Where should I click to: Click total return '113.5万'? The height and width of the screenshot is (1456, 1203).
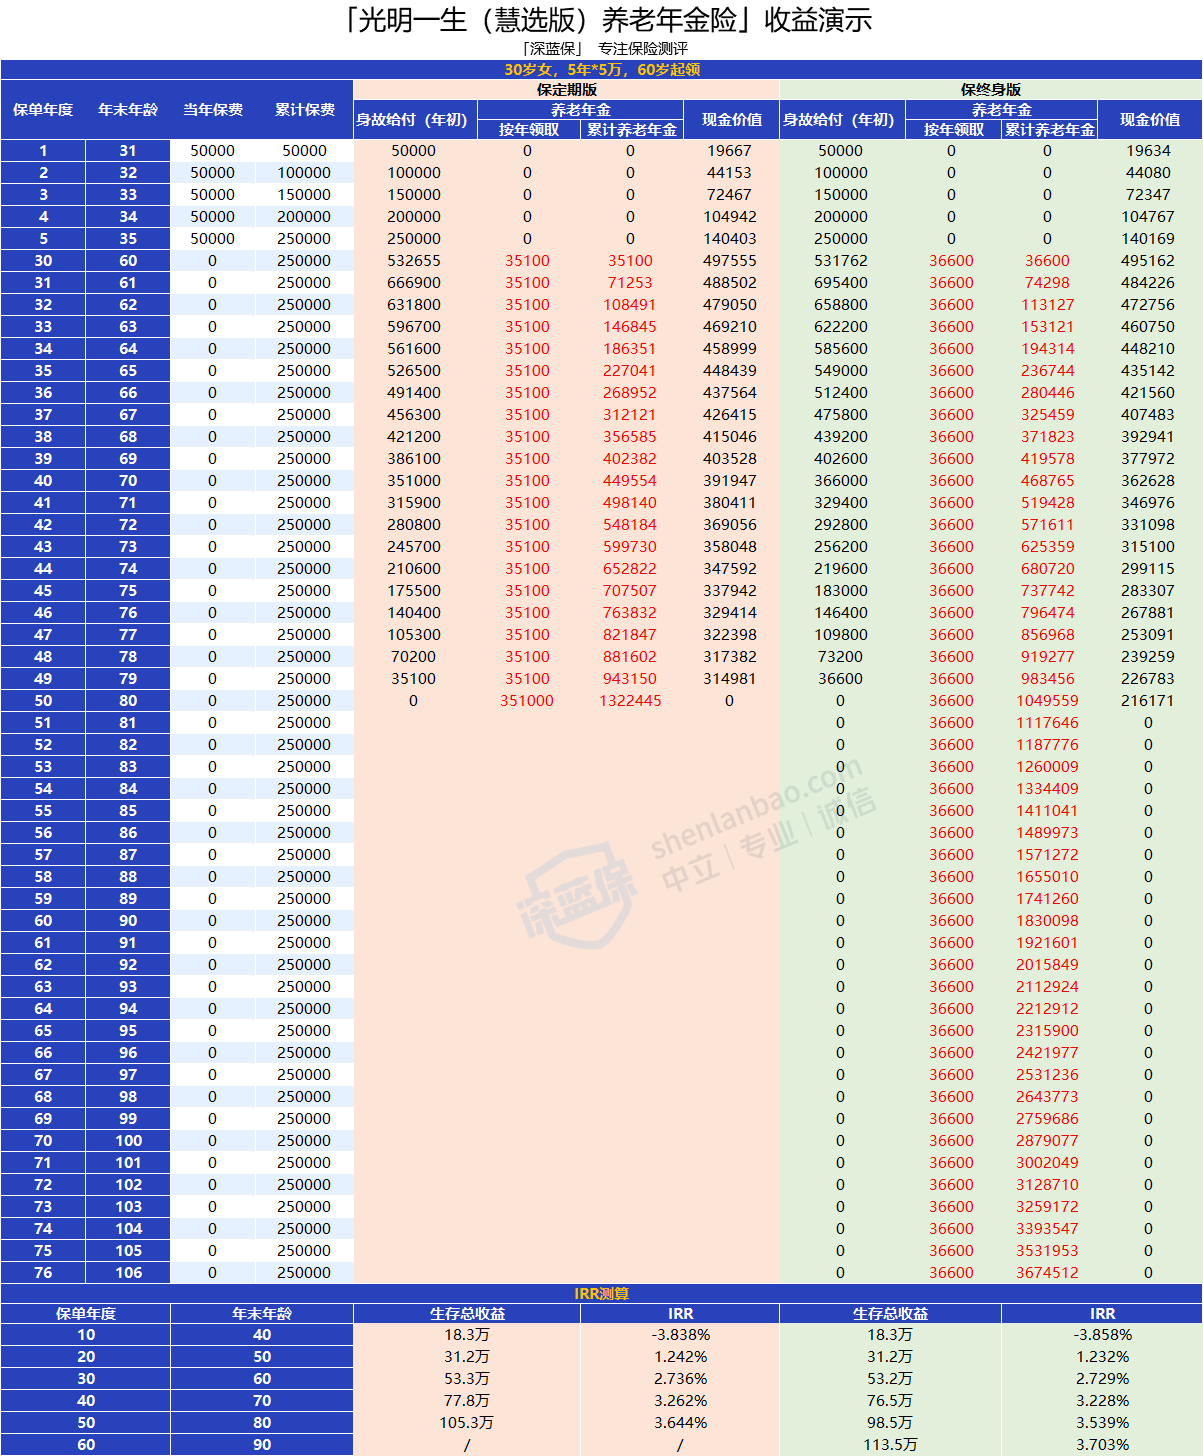tap(890, 1445)
